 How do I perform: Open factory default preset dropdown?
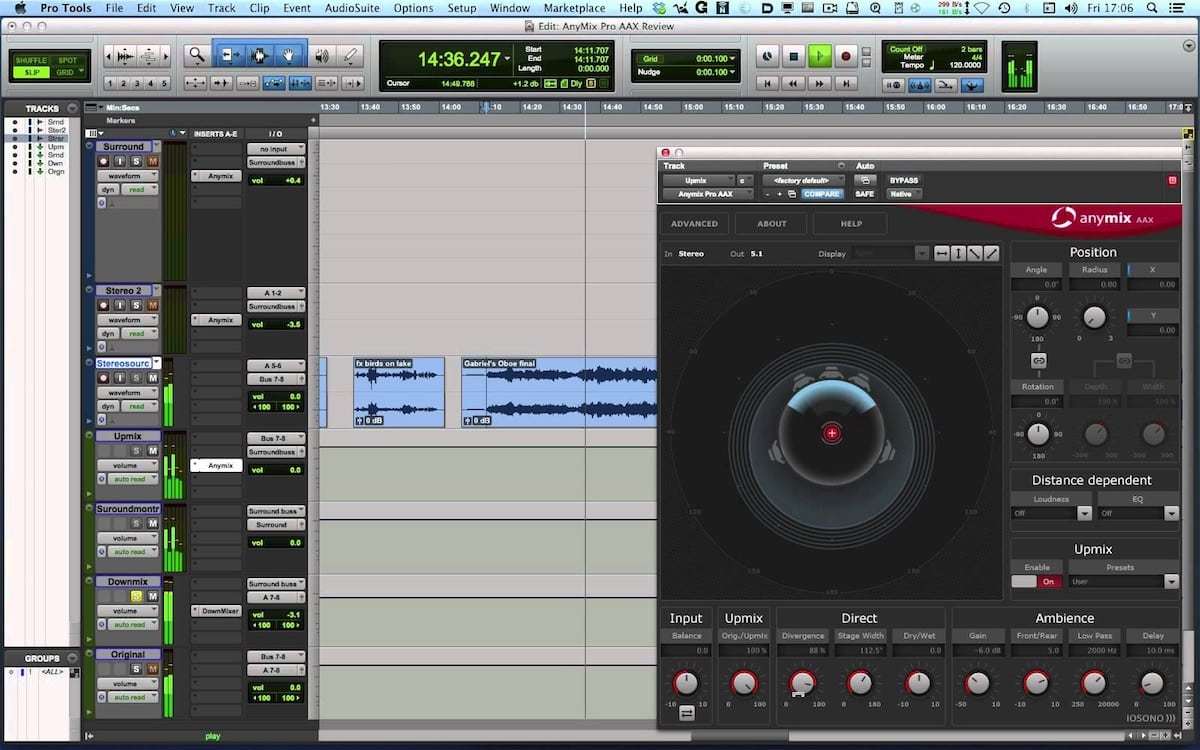click(x=803, y=180)
